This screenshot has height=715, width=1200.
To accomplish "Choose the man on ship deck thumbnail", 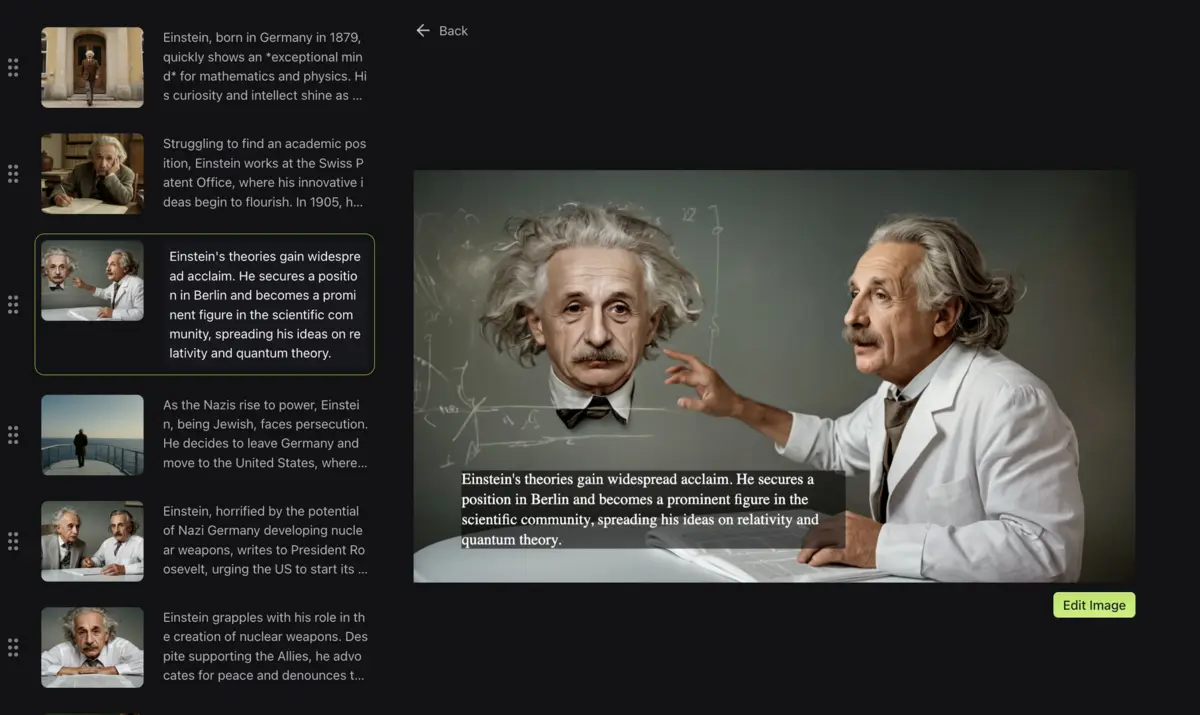I will click(x=92, y=434).
